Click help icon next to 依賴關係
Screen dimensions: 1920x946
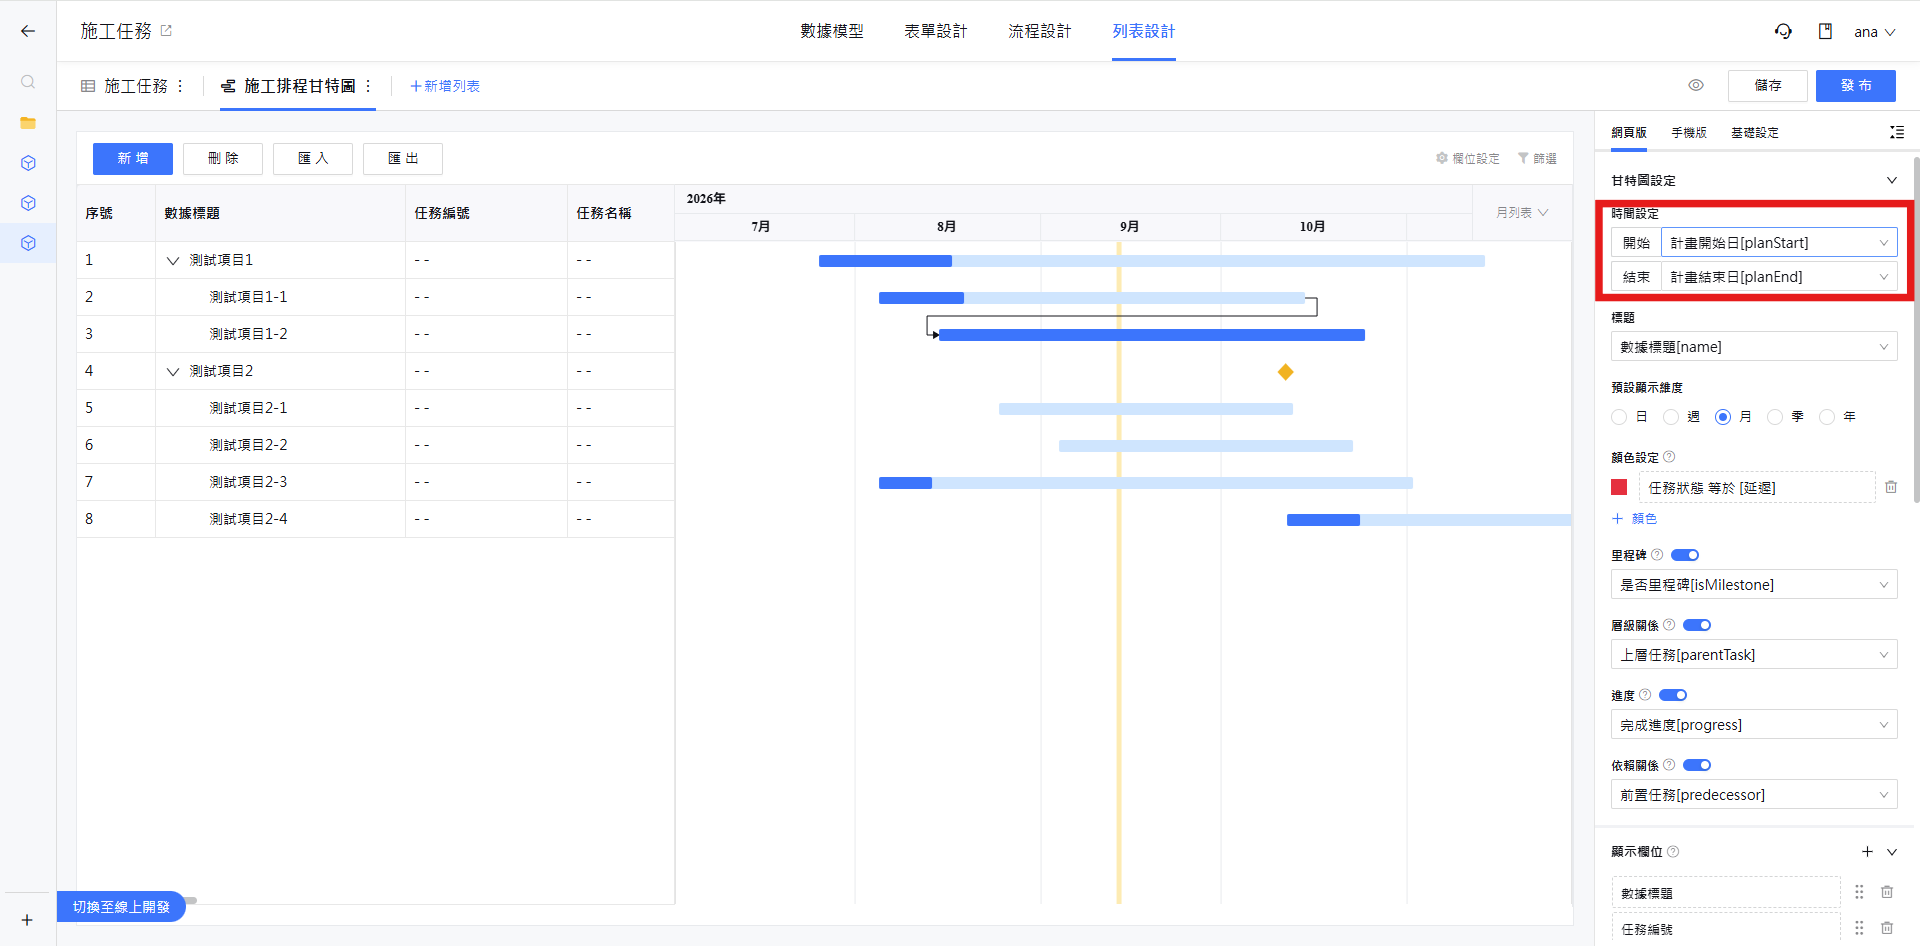1669,765
